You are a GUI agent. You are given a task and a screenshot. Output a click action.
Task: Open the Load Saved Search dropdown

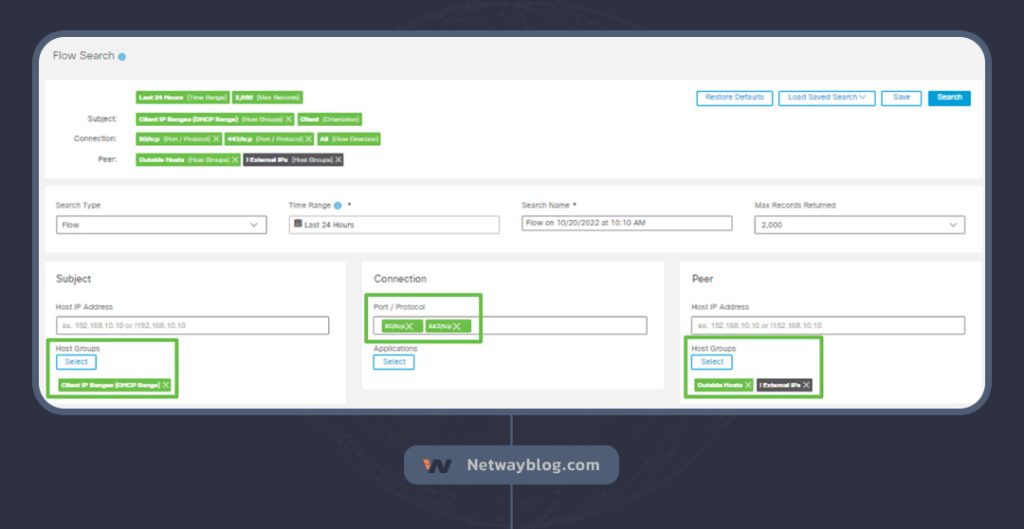tap(826, 98)
